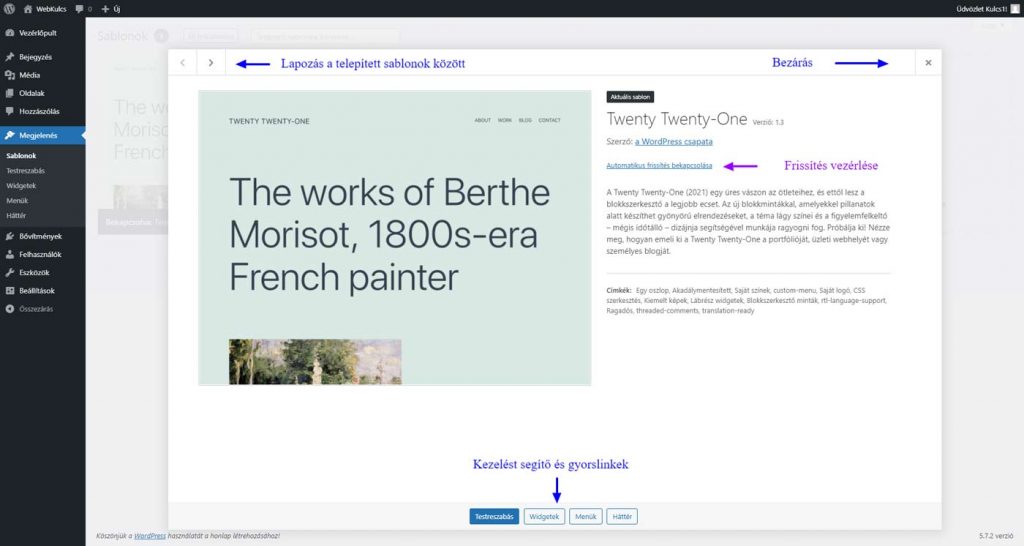
Task: Click the user avatar in the admin bar
Action: [x=1016, y=9]
